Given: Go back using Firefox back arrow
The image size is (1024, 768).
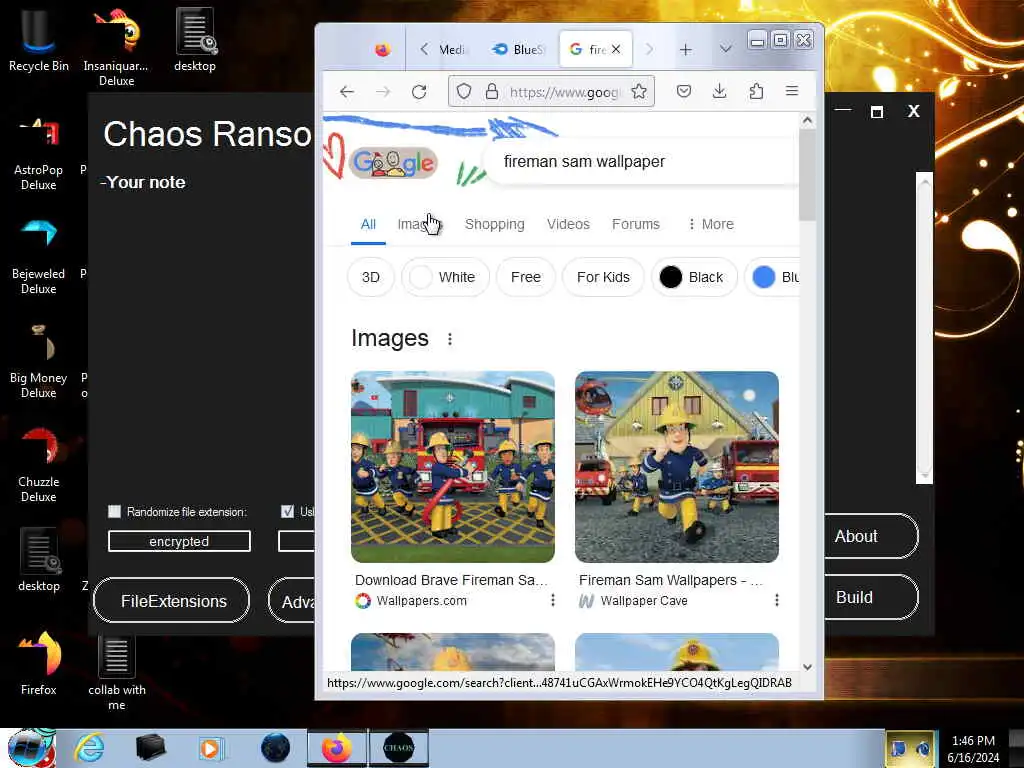Looking at the screenshot, I should click(347, 92).
